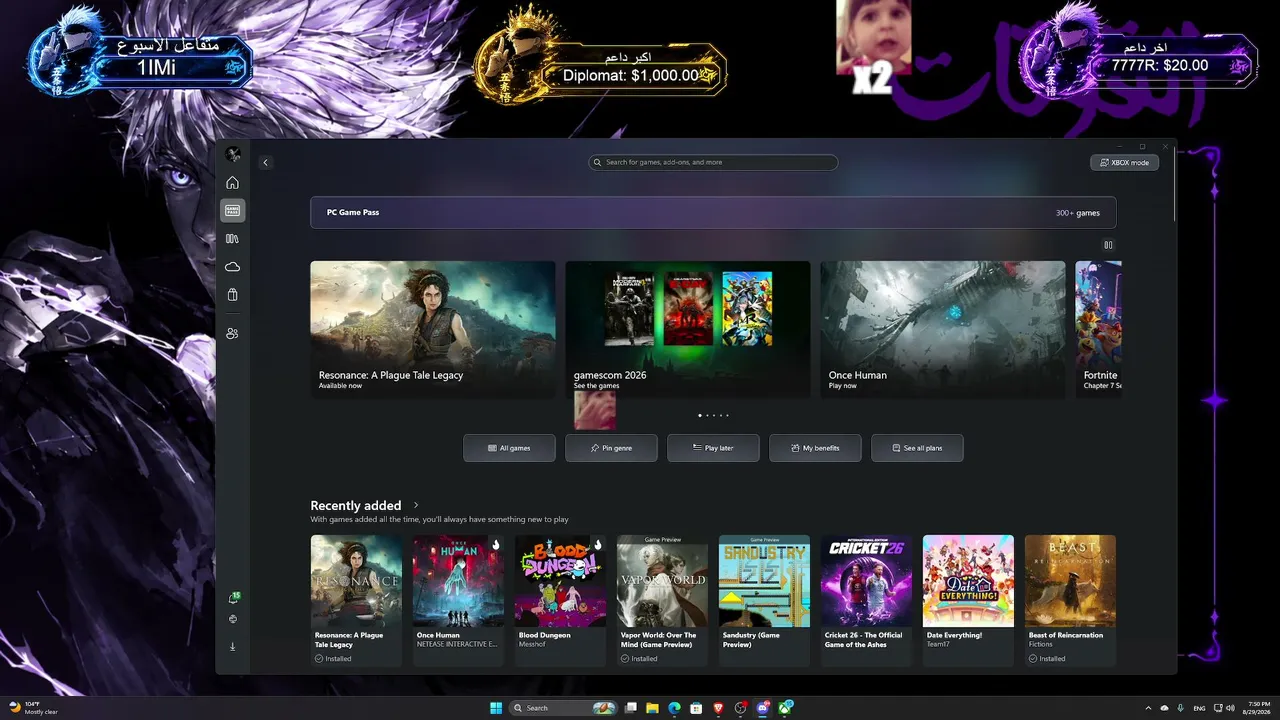Switch the ENG input language indicator
1280x720 pixels.
tap(1199, 708)
